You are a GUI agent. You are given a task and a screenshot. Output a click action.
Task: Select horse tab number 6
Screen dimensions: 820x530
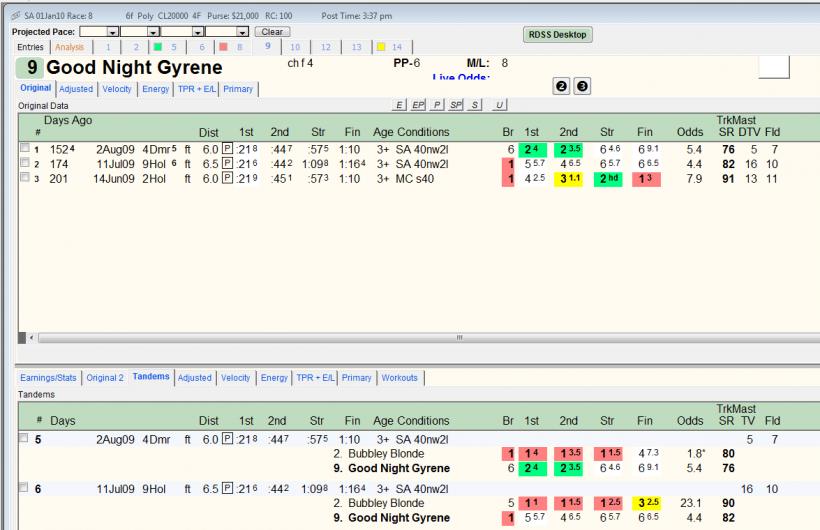pyautogui.click(x=202, y=47)
